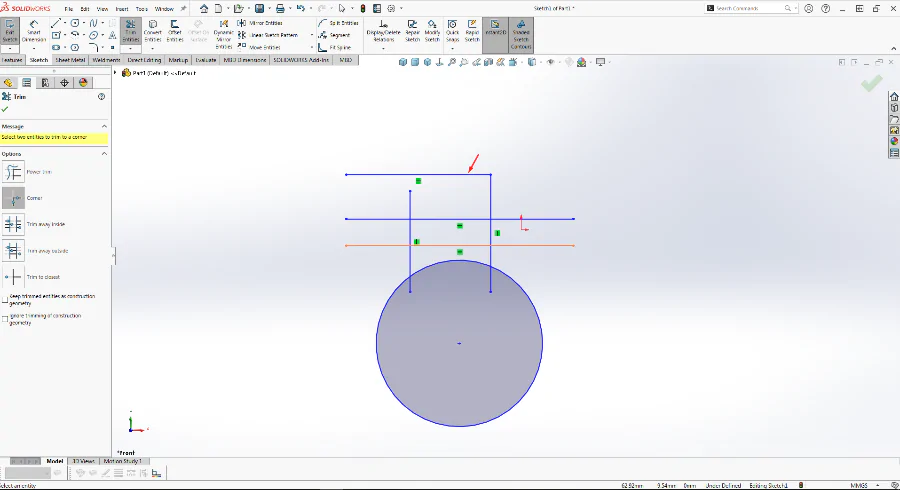Click the Exit Sketch button
Image resolution: width=900 pixels, height=490 pixels.
point(10,31)
